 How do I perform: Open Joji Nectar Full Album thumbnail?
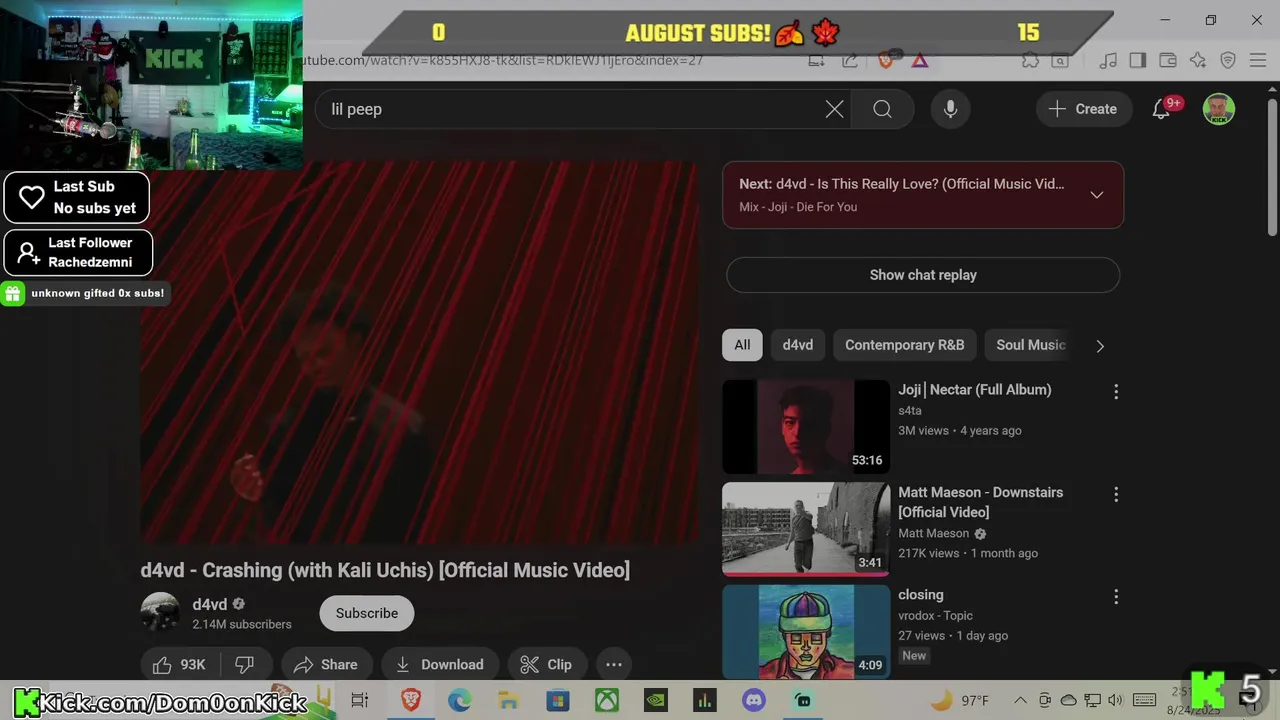click(806, 426)
